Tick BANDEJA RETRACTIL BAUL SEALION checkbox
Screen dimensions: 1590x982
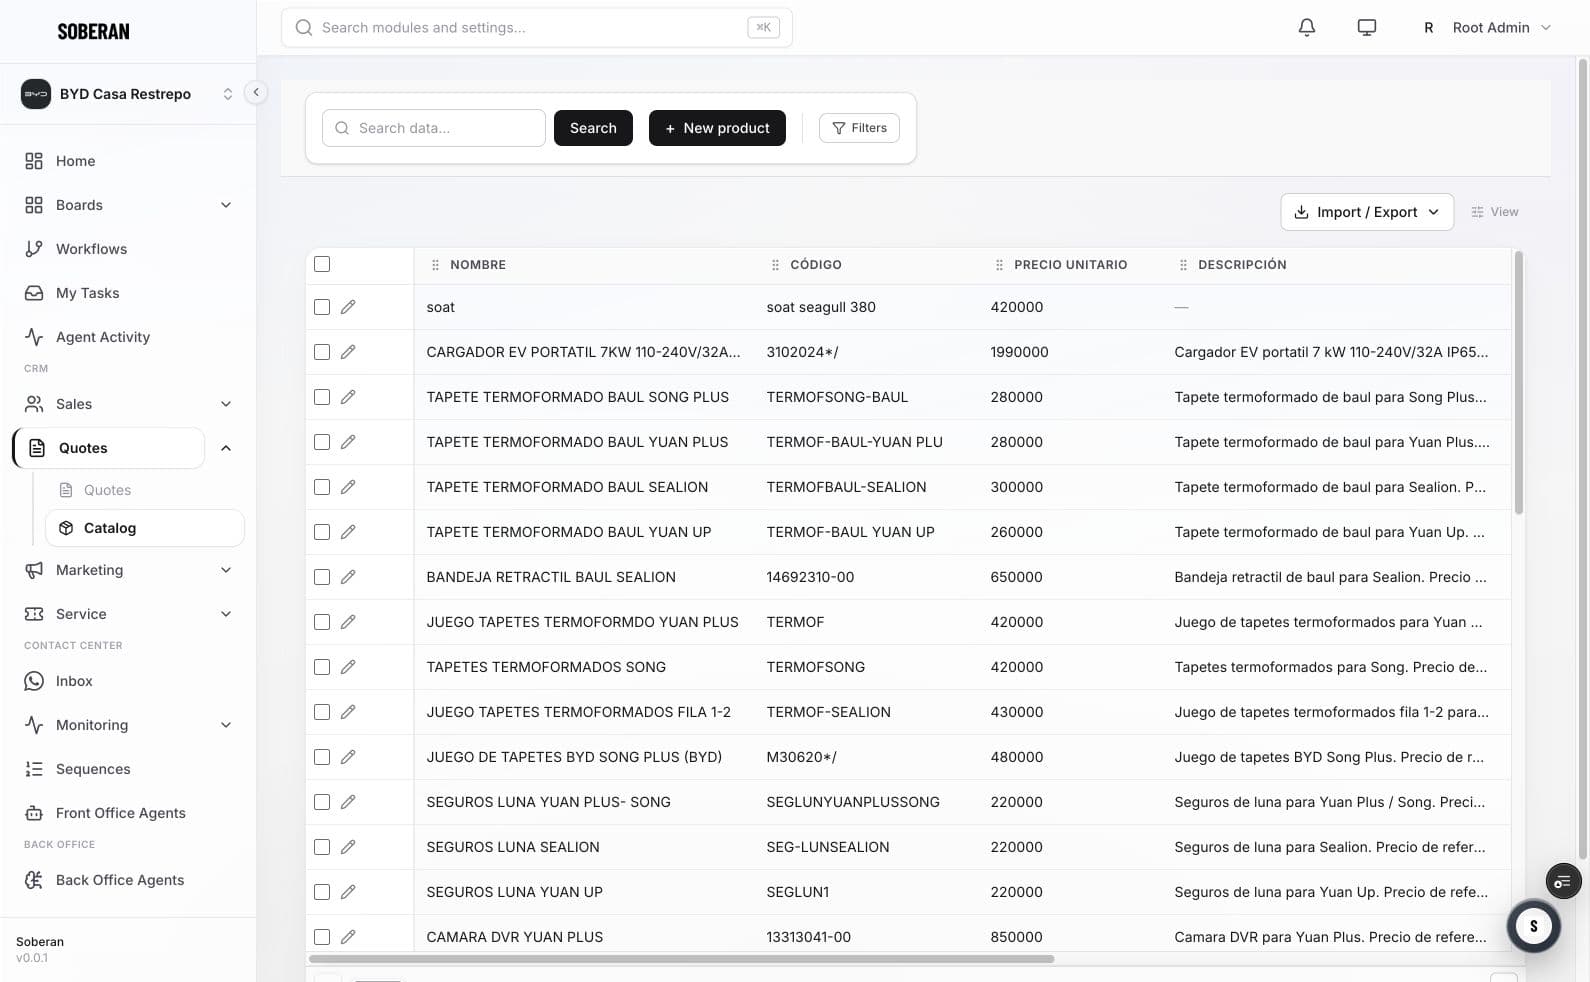[322, 577]
